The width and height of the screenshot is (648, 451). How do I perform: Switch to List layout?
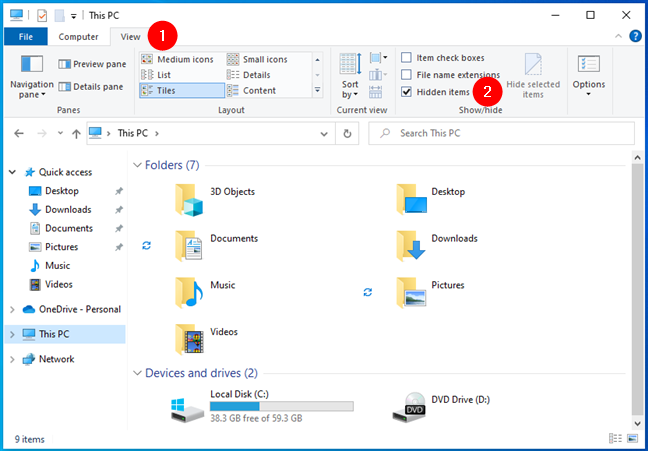[156, 75]
